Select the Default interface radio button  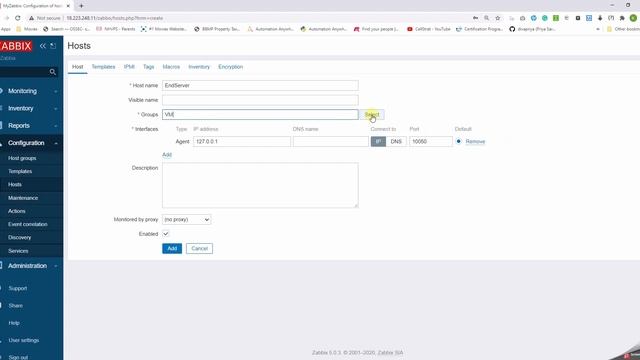pos(459,141)
